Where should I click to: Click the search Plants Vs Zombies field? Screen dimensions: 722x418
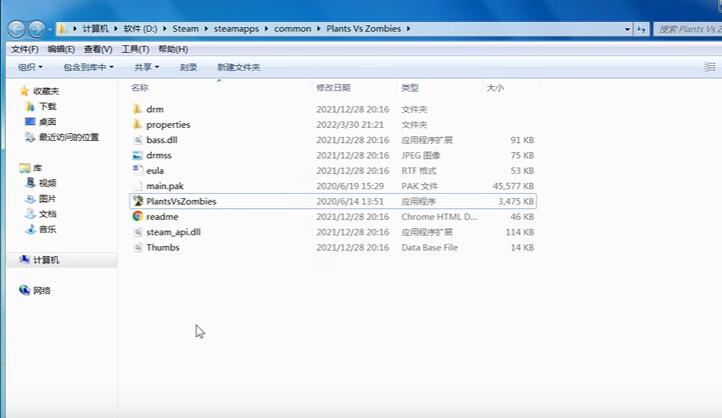688,29
